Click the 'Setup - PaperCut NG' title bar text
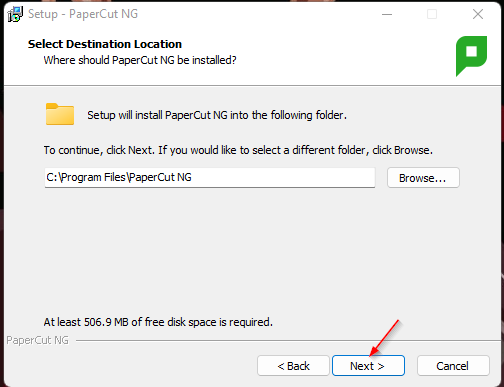Screen dimensions: 504x387 tap(83, 14)
